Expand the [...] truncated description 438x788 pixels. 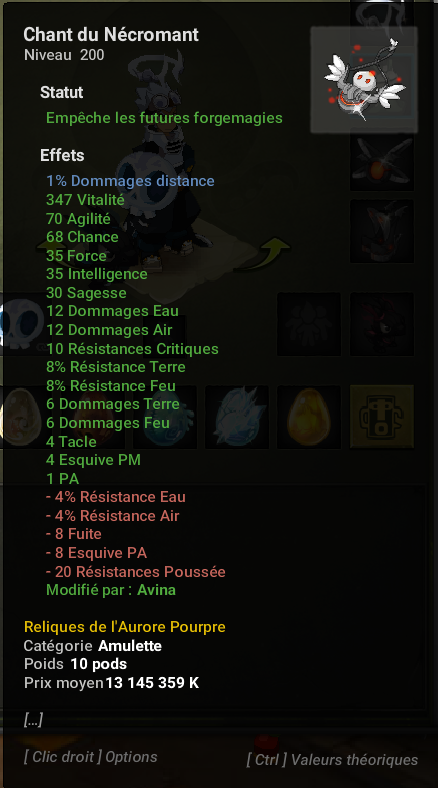point(33,720)
